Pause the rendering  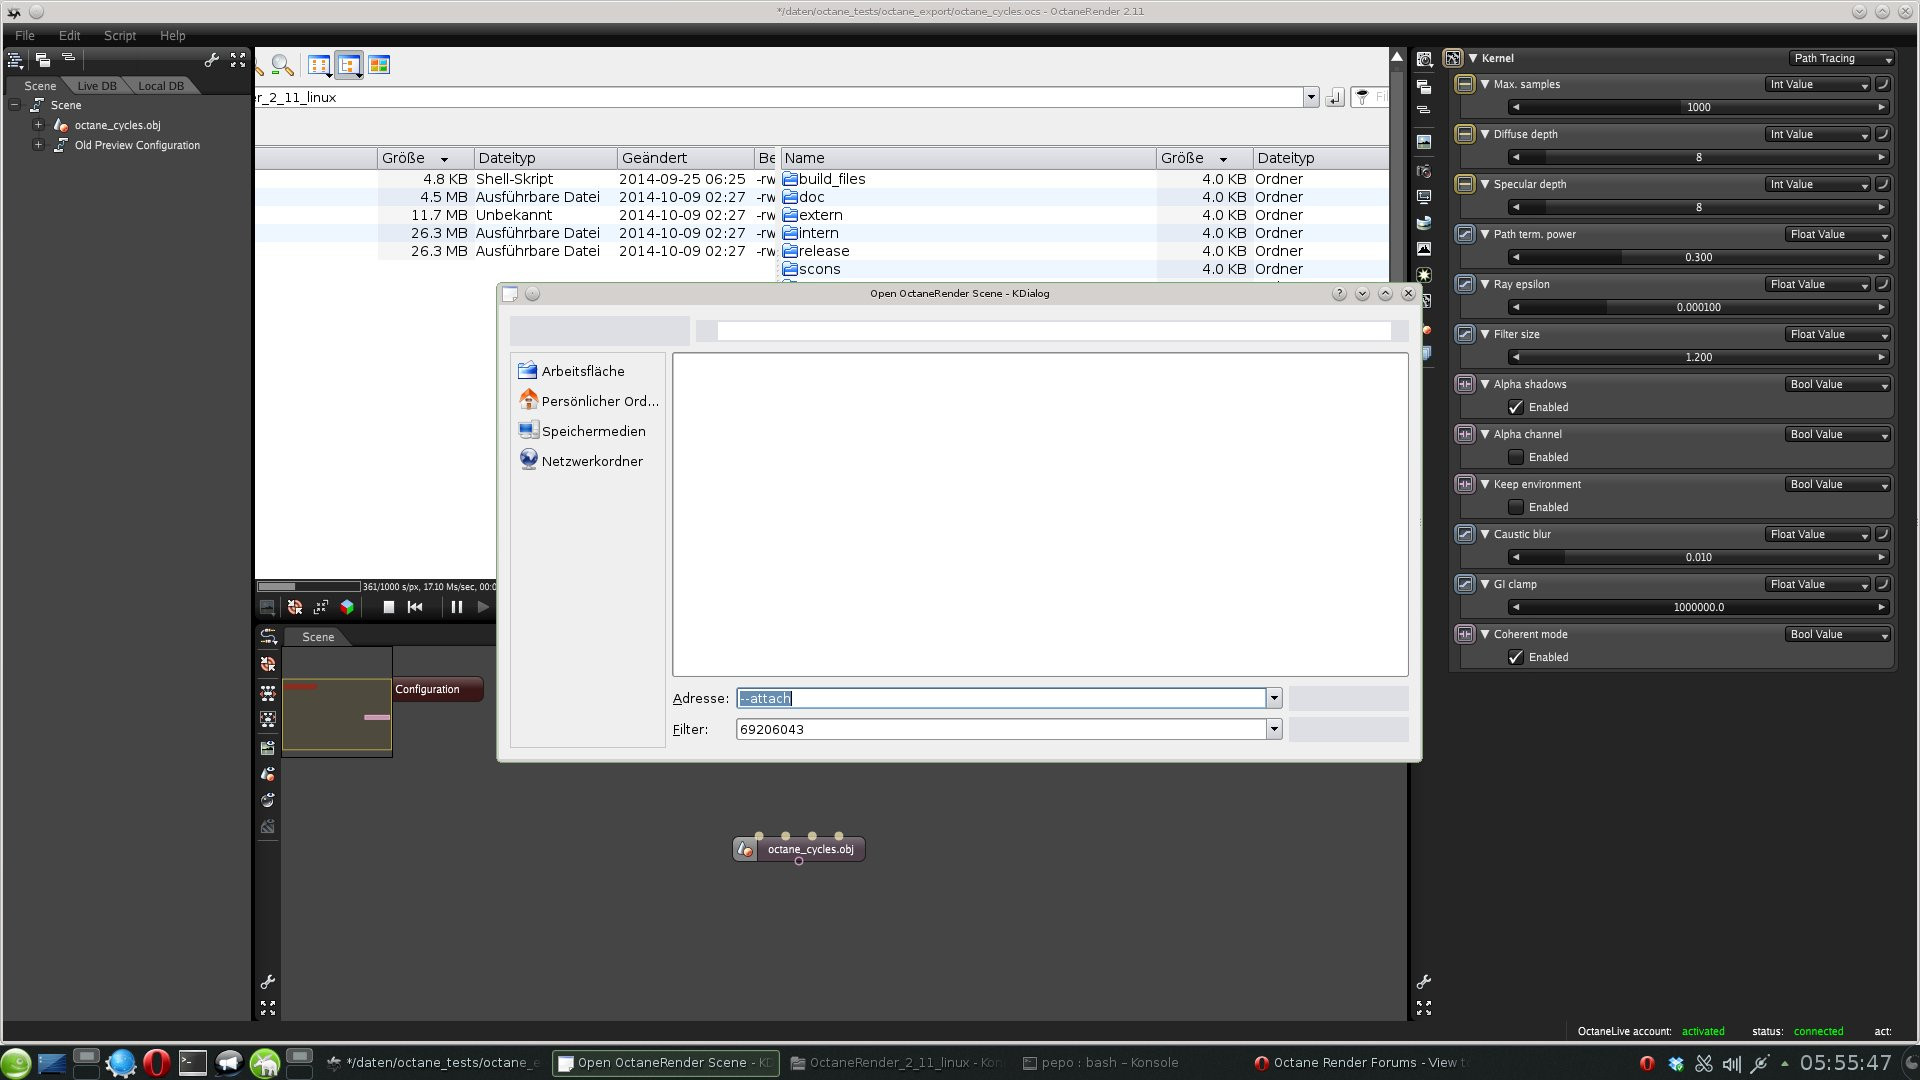pyautogui.click(x=457, y=607)
